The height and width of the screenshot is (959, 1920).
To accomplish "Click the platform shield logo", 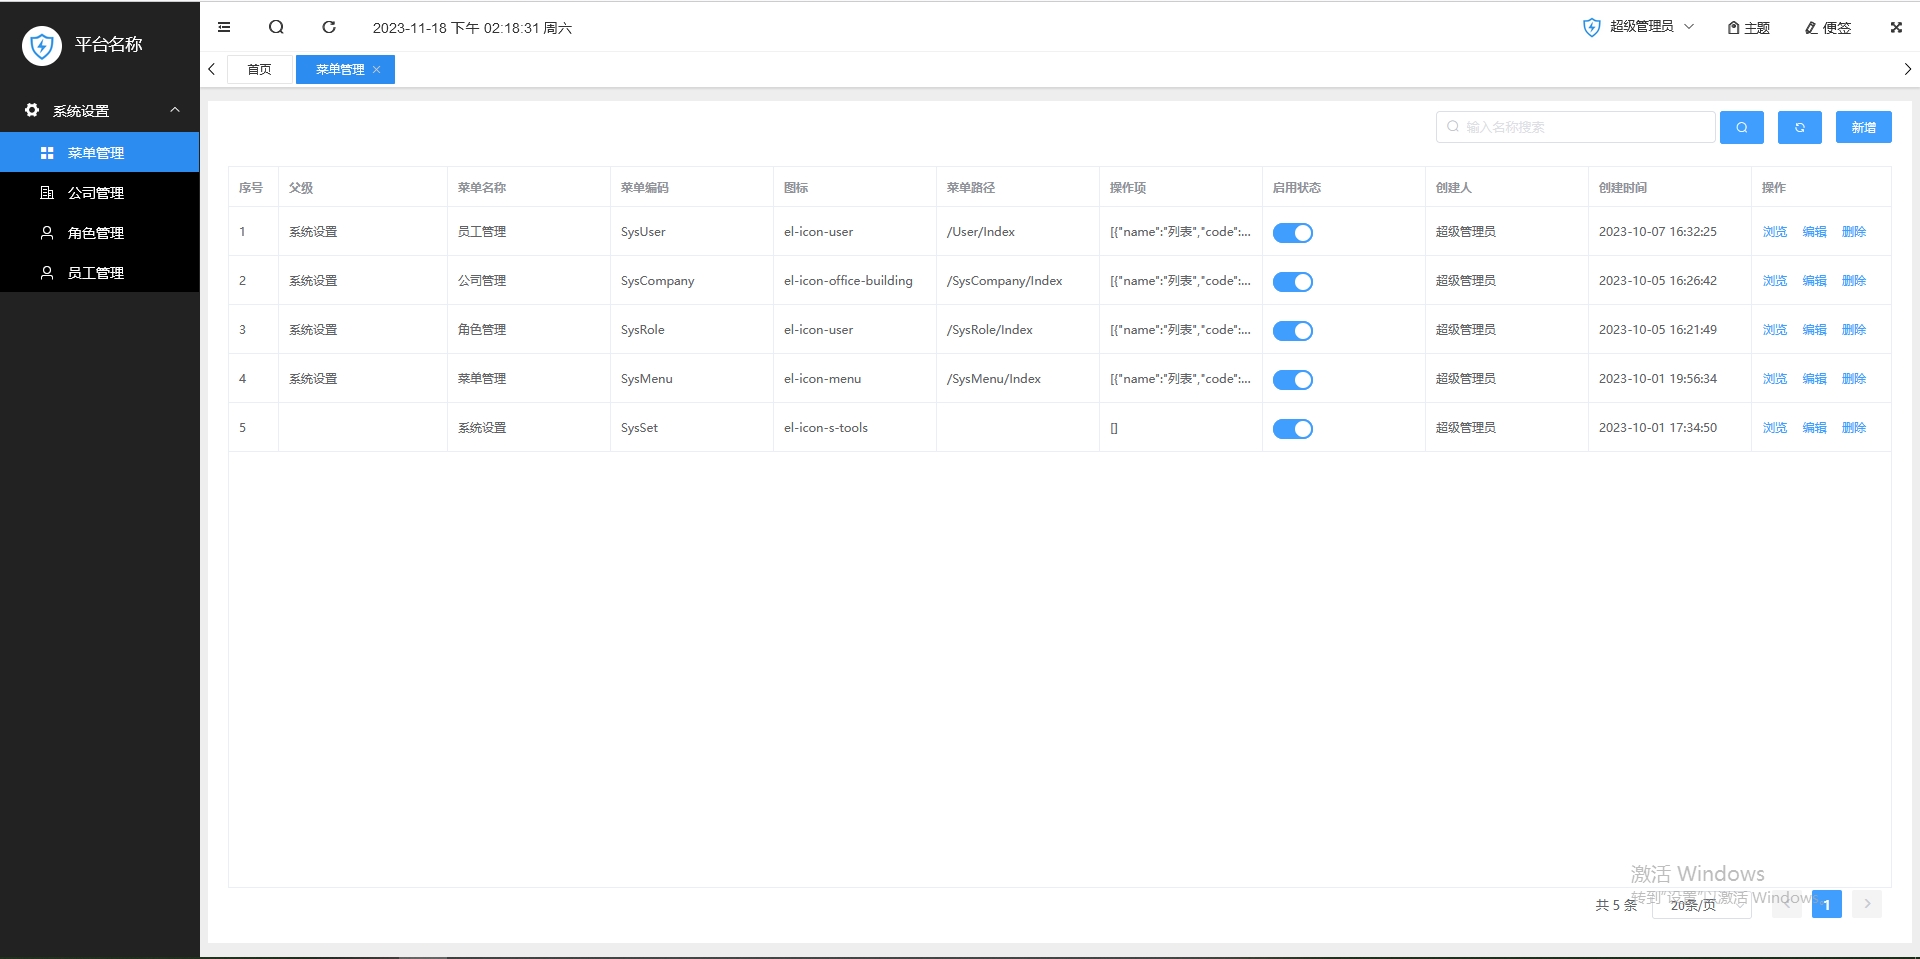I will [42, 45].
